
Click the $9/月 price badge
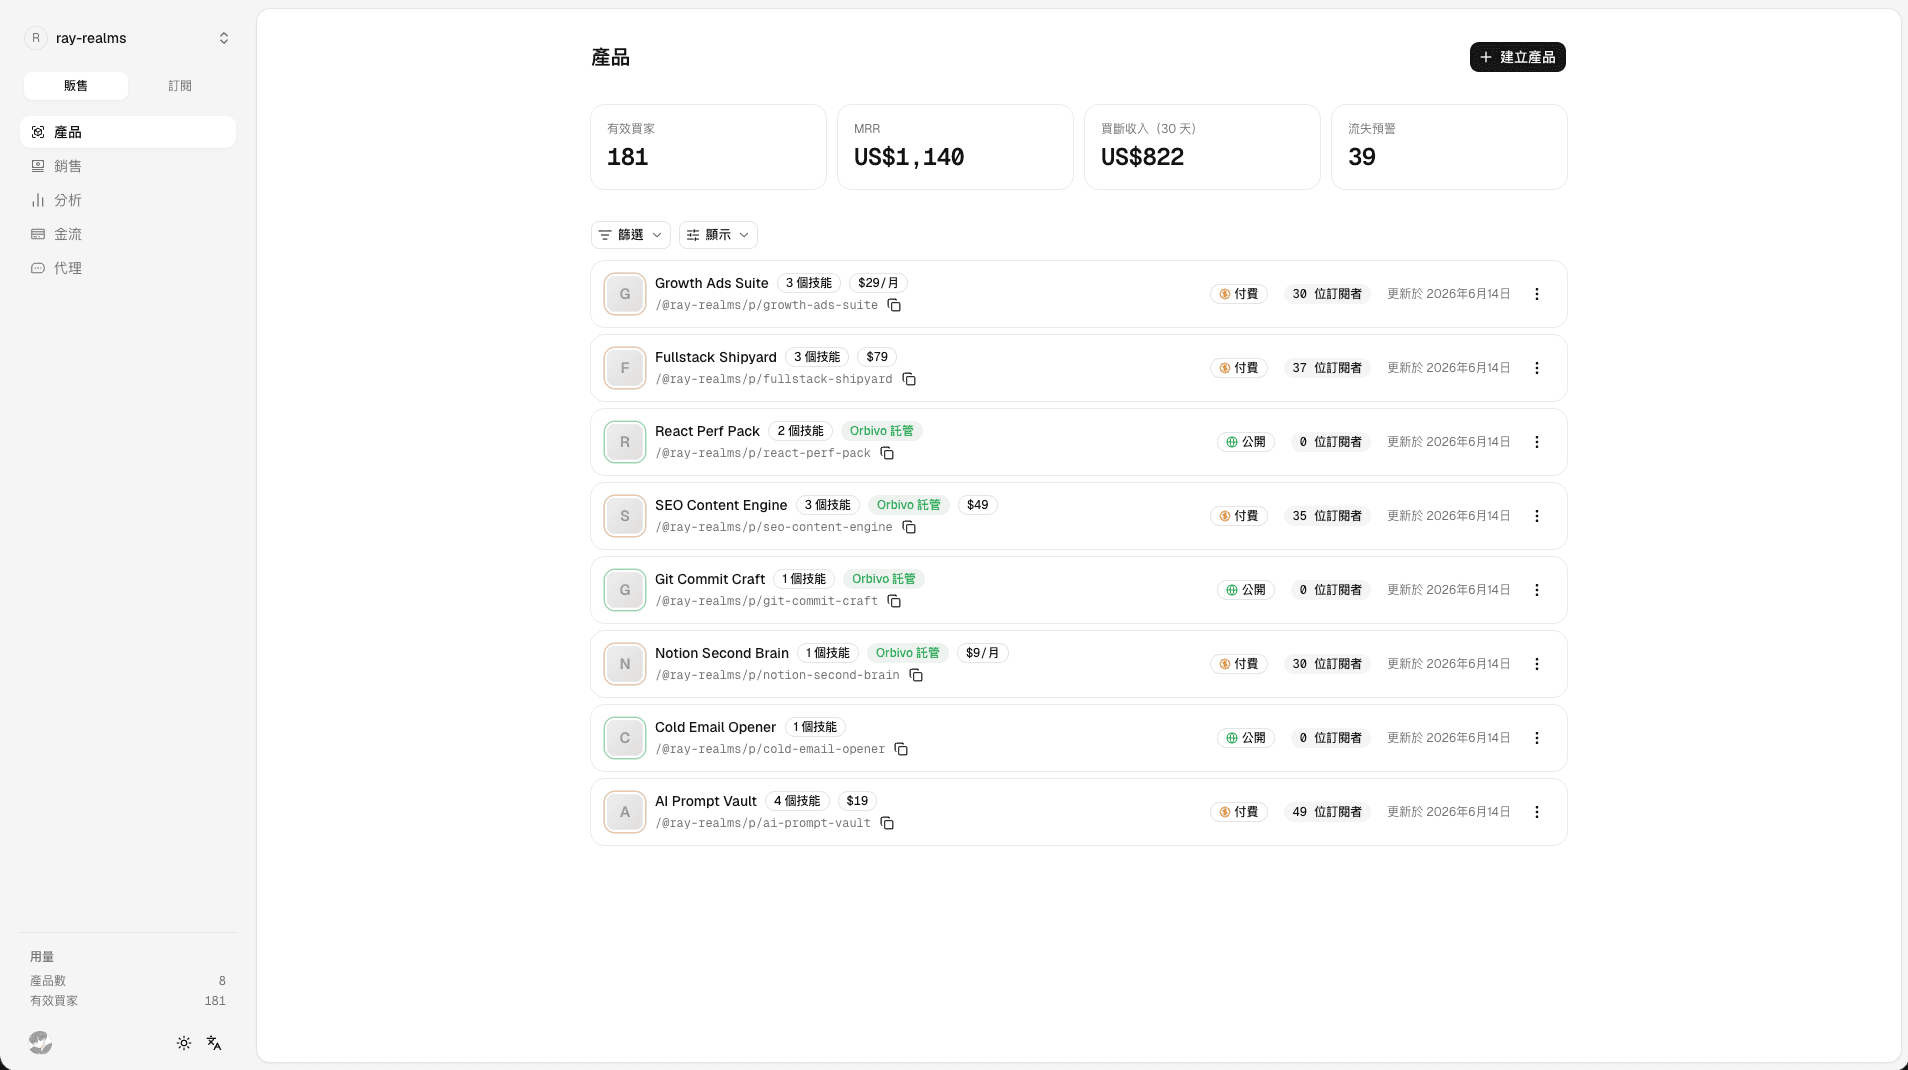(x=983, y=653)
